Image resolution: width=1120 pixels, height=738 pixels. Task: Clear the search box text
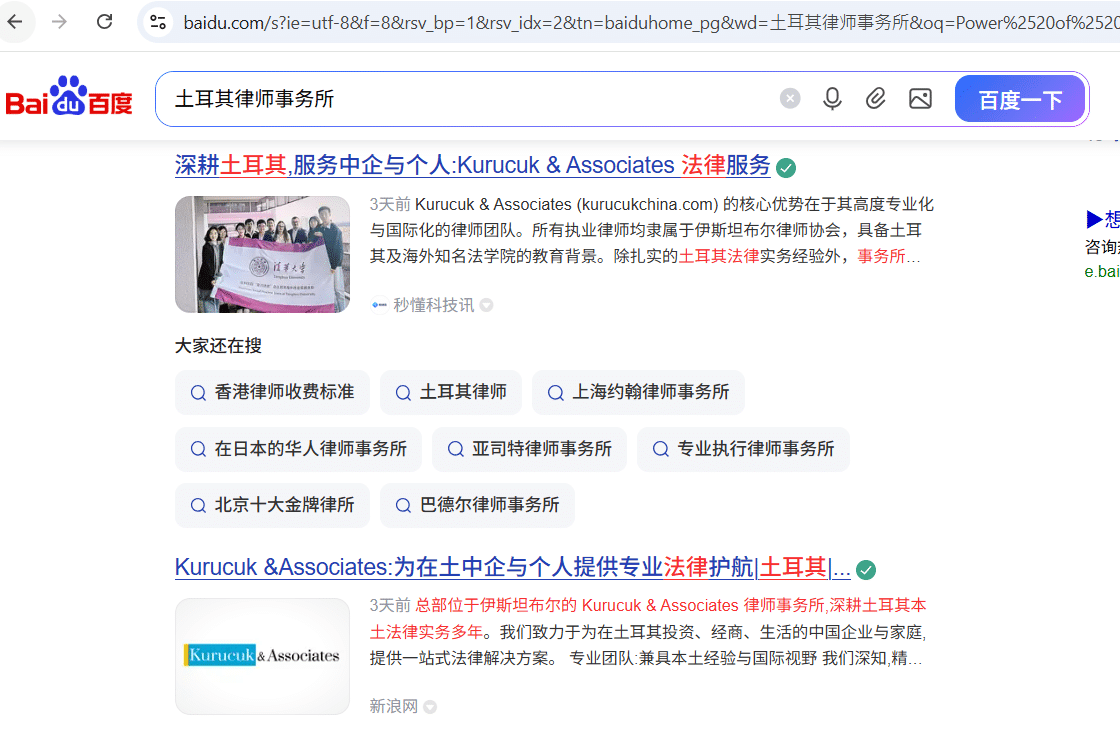(790, 98)
